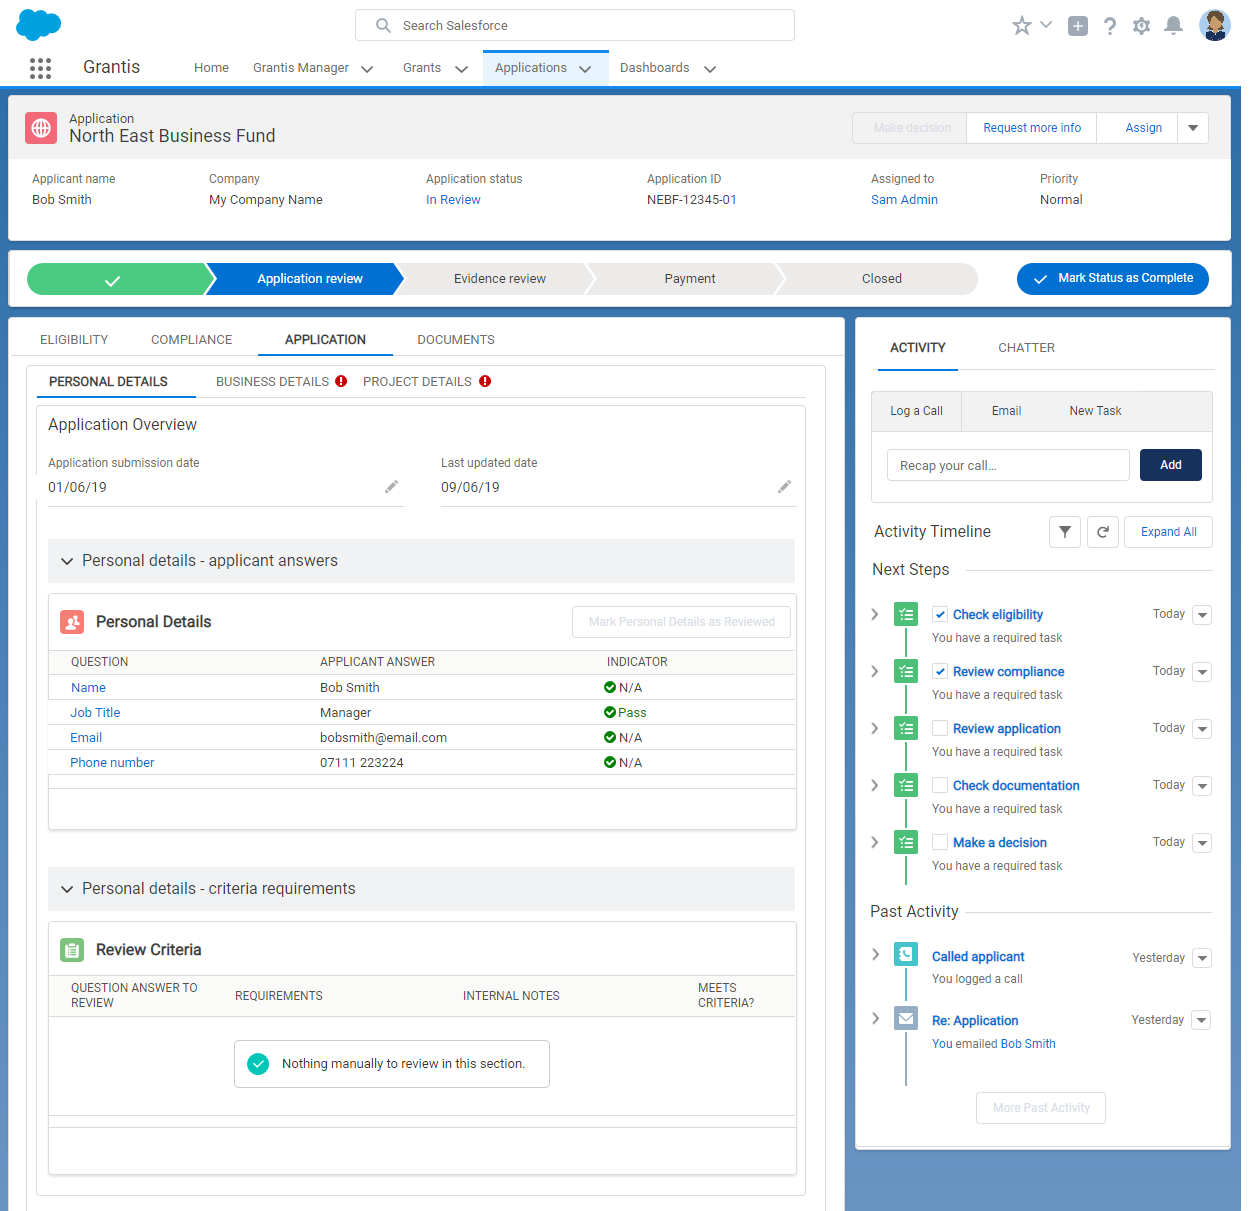This screenshot has width=1252, height=1211.
Task: Click the Recap your call input
Action: 1008,465
